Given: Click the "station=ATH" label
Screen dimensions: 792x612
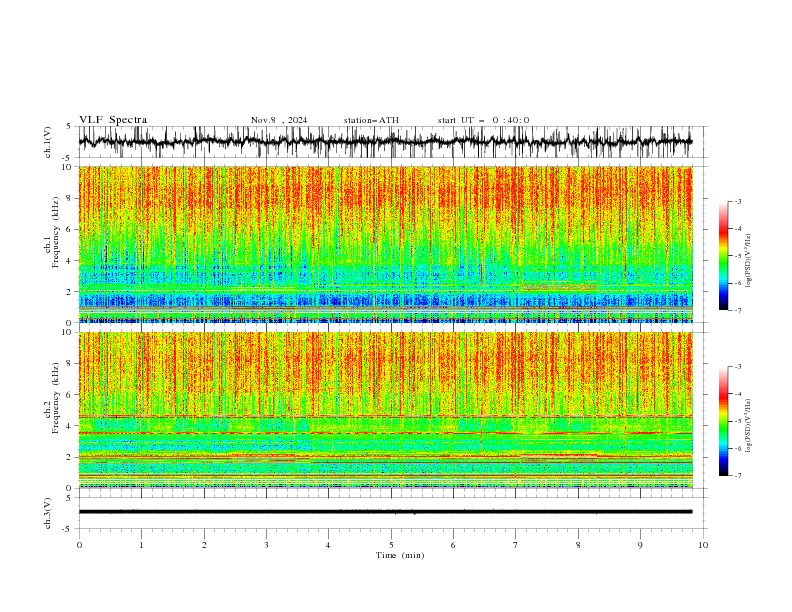Looking at the screenshot, I should pos(371,120).
